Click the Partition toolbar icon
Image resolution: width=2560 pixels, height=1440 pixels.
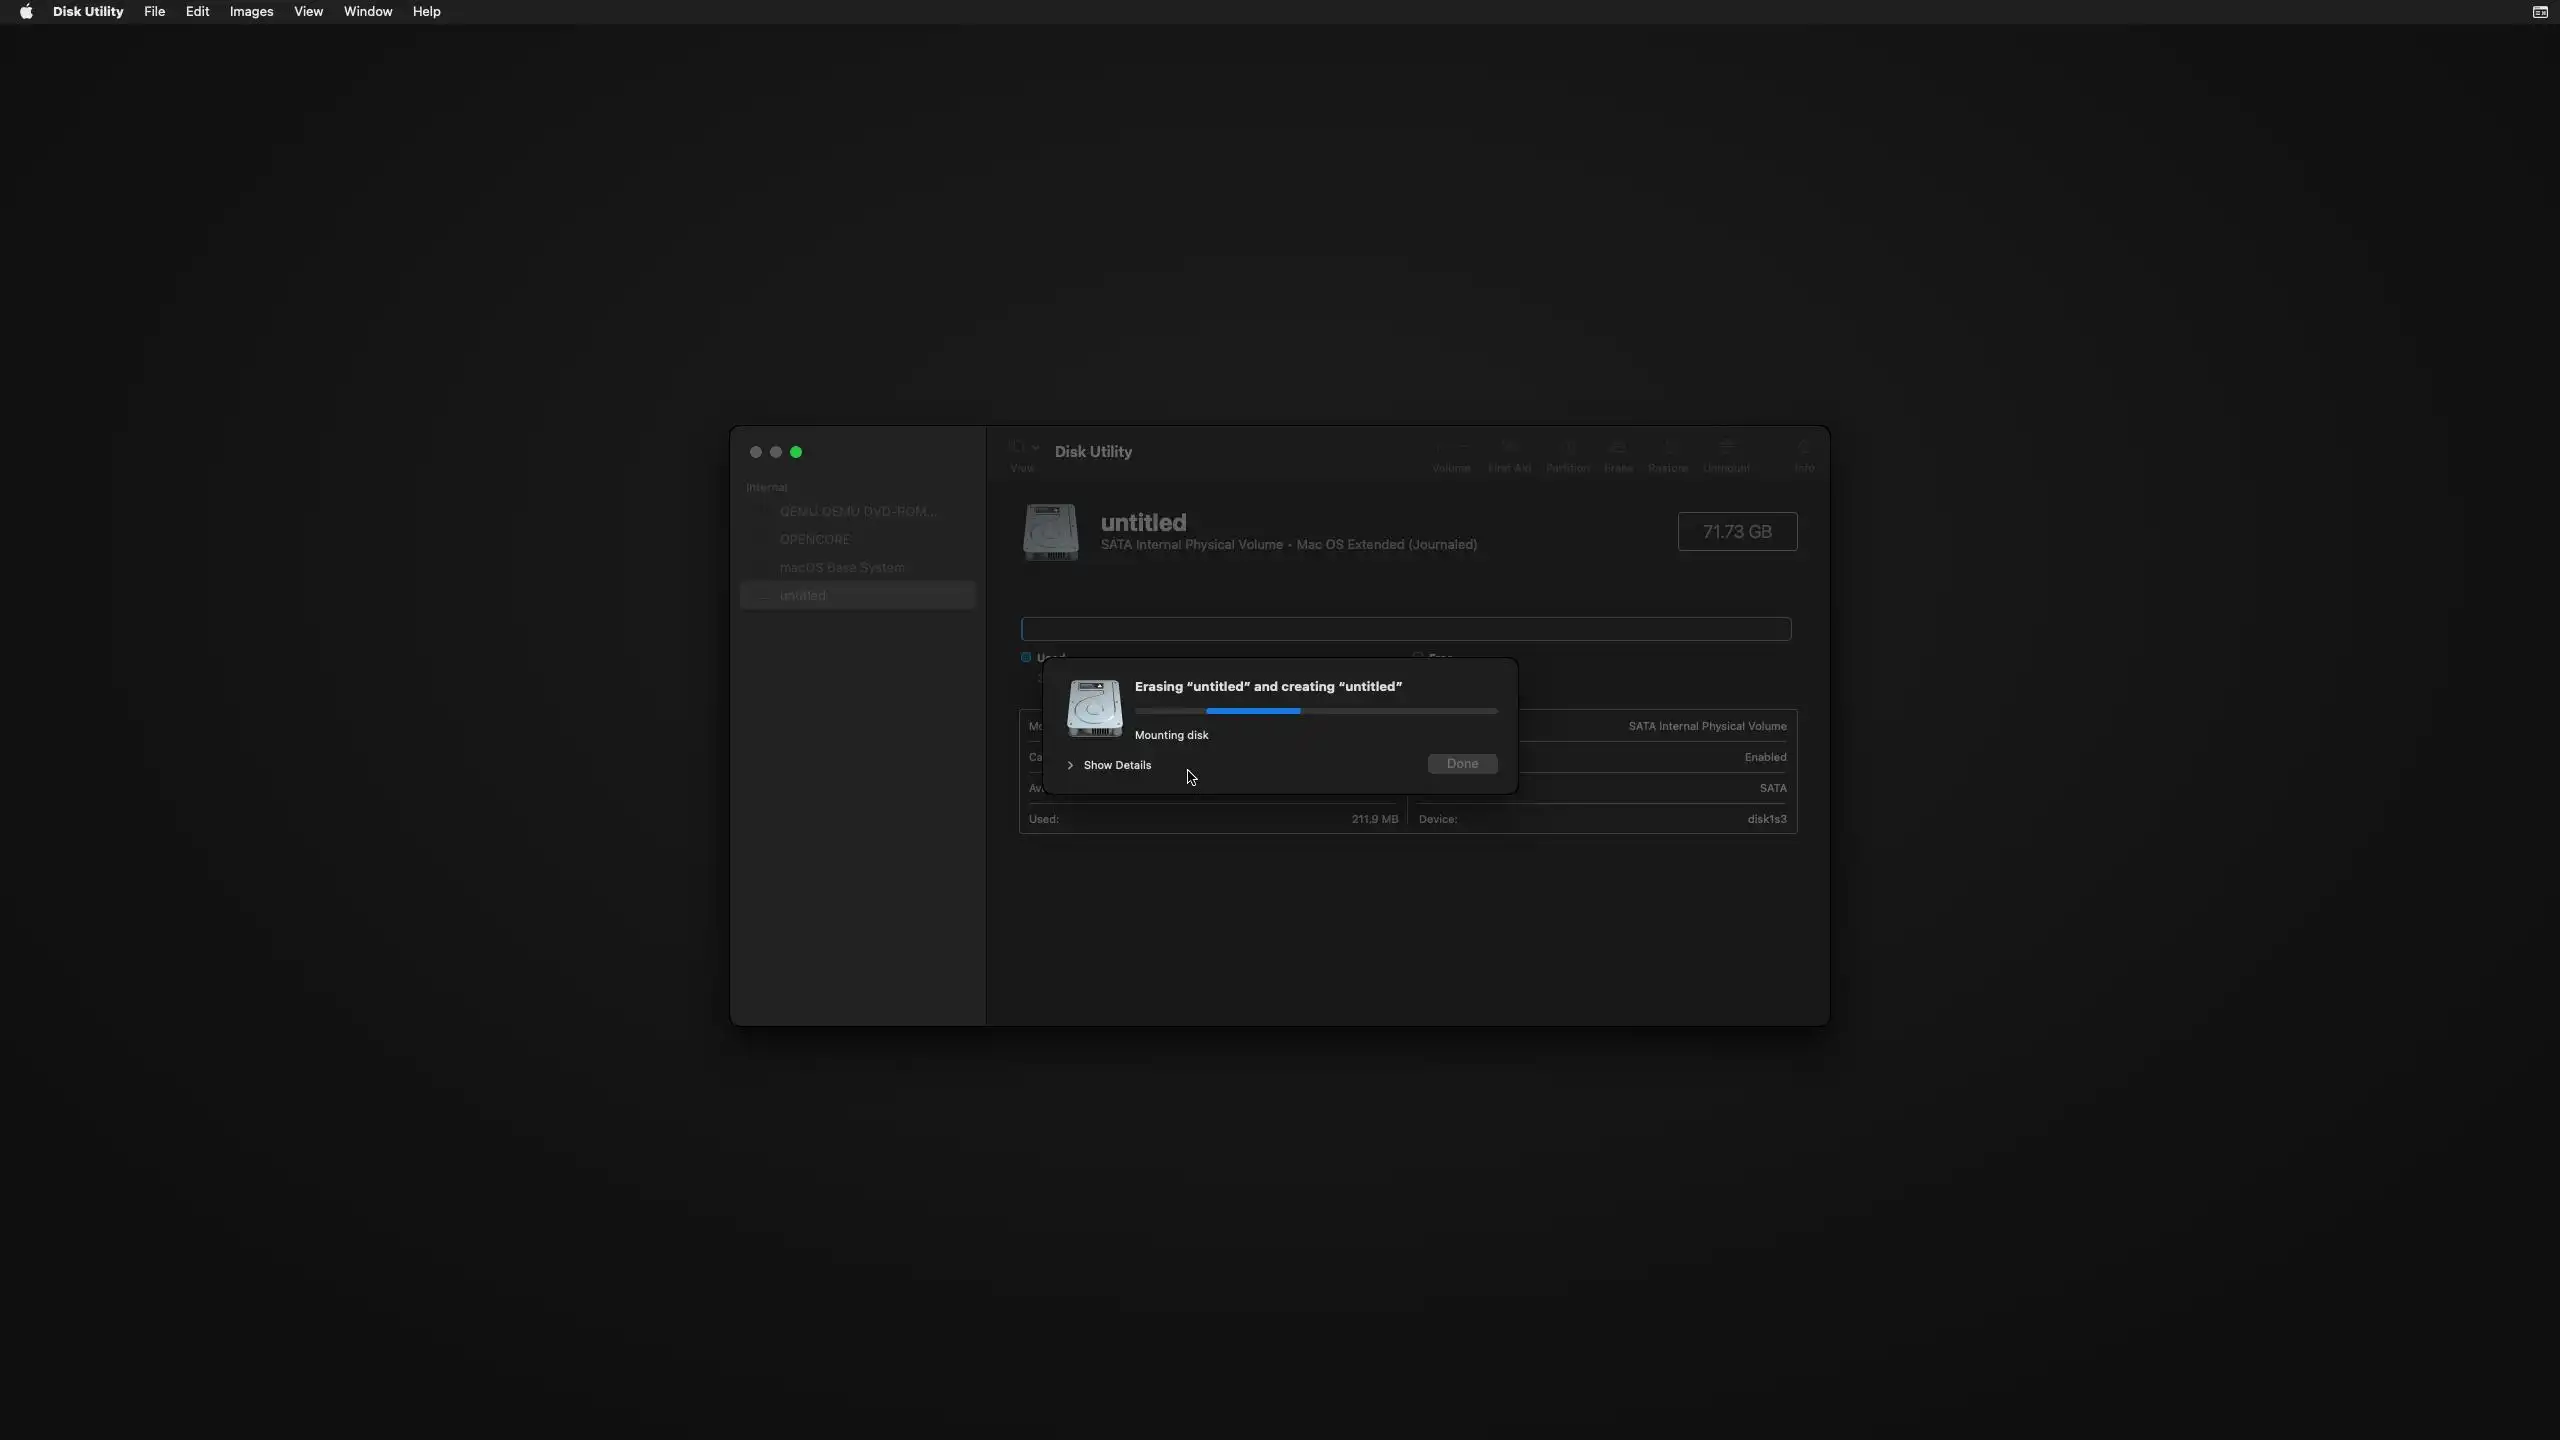click(1567, 449)
